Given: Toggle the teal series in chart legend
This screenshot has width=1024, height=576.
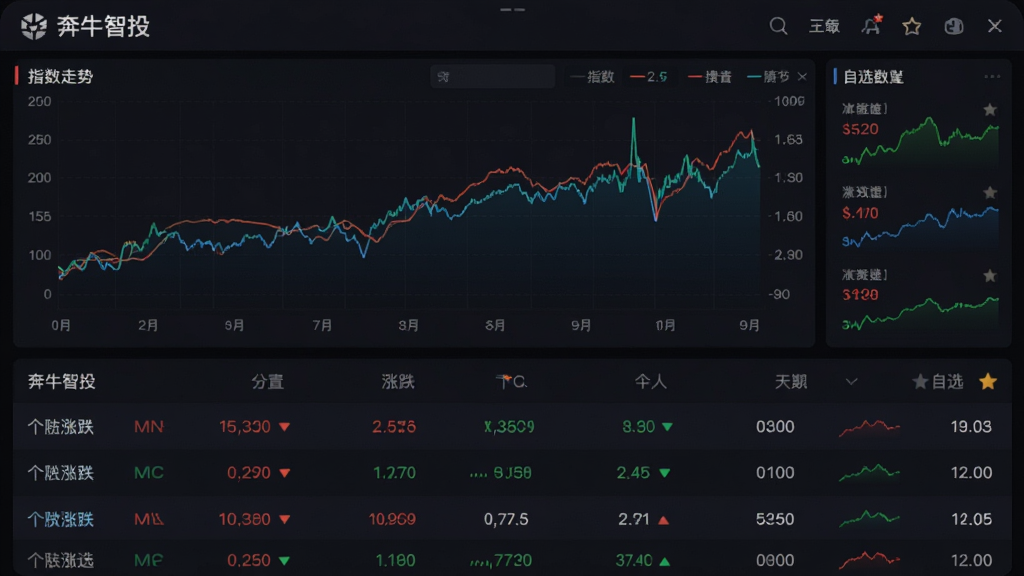Looking at the screenshot, I should [768, 77].
